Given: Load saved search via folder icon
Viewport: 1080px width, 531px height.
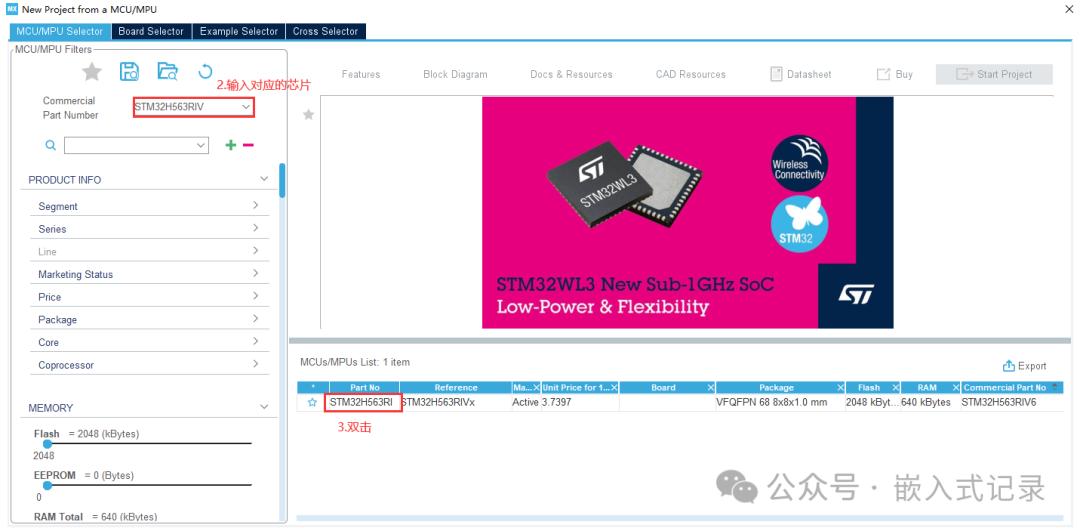Looking at the screenshot, I should pos(167,72).
